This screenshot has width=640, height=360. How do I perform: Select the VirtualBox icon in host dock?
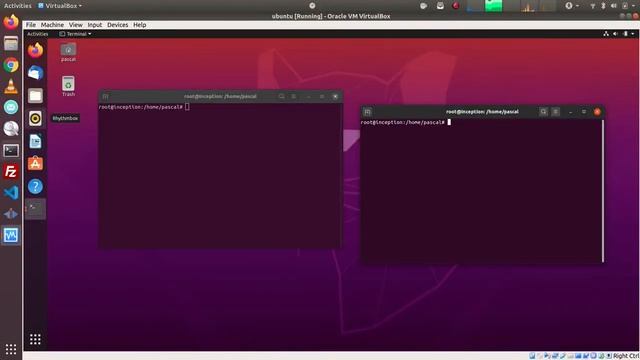(11, 236)
